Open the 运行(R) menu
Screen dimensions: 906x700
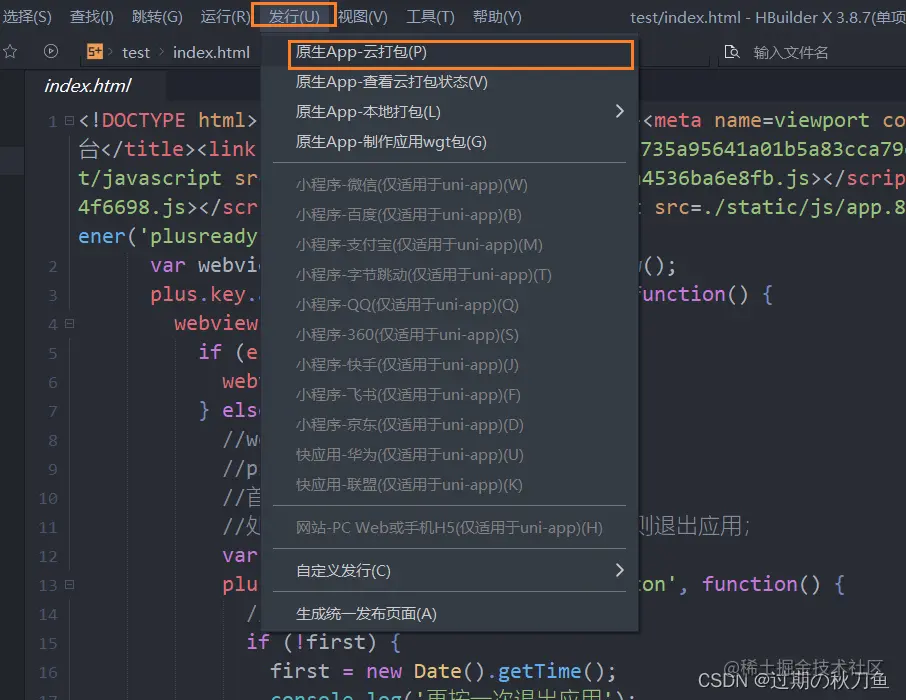pyautogui.click(x=225, y=17)
